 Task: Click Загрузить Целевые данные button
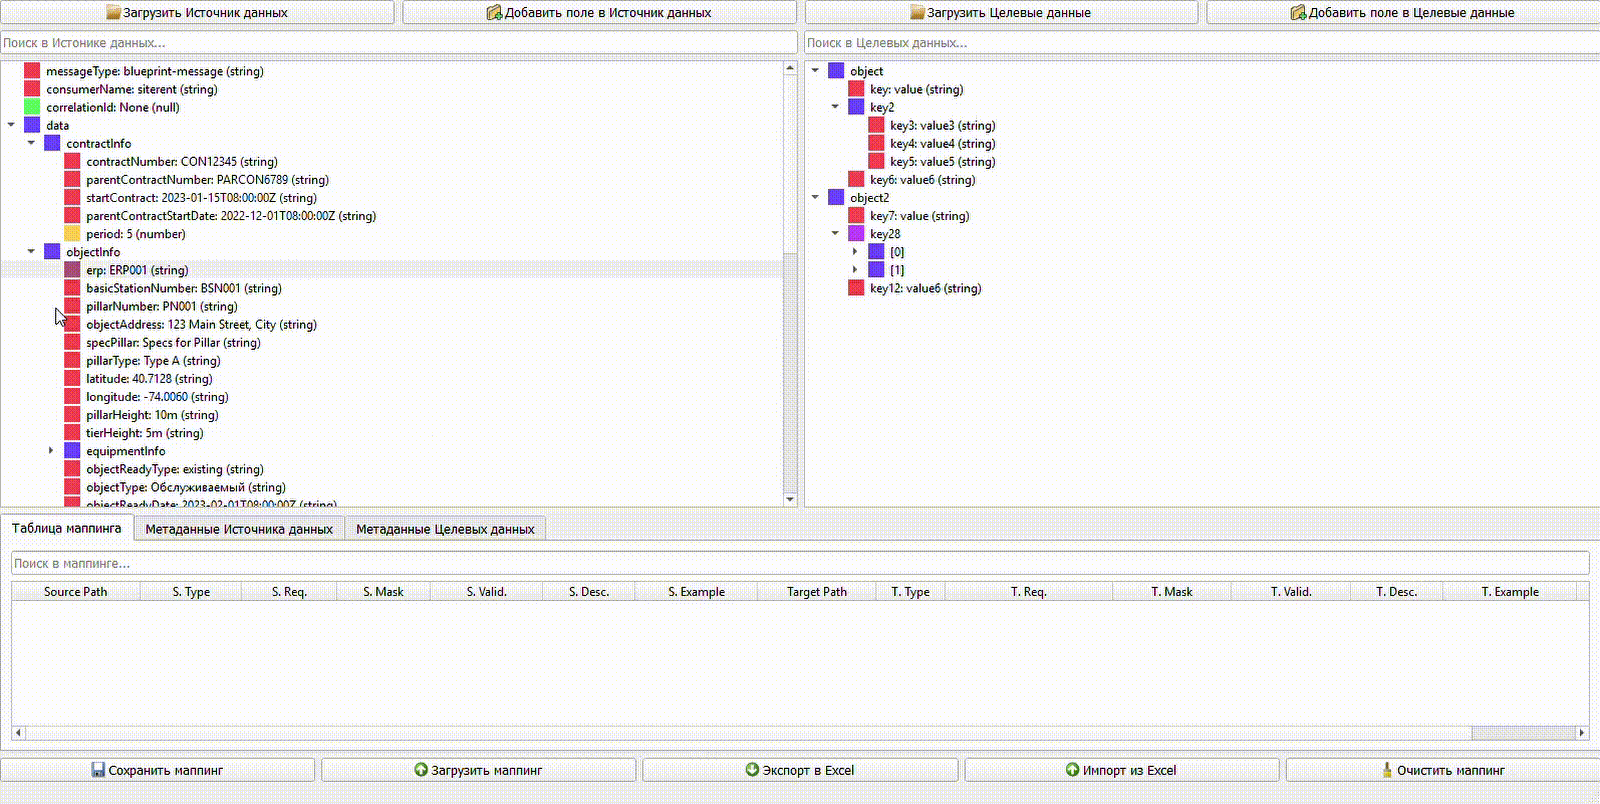(1001, 12)
